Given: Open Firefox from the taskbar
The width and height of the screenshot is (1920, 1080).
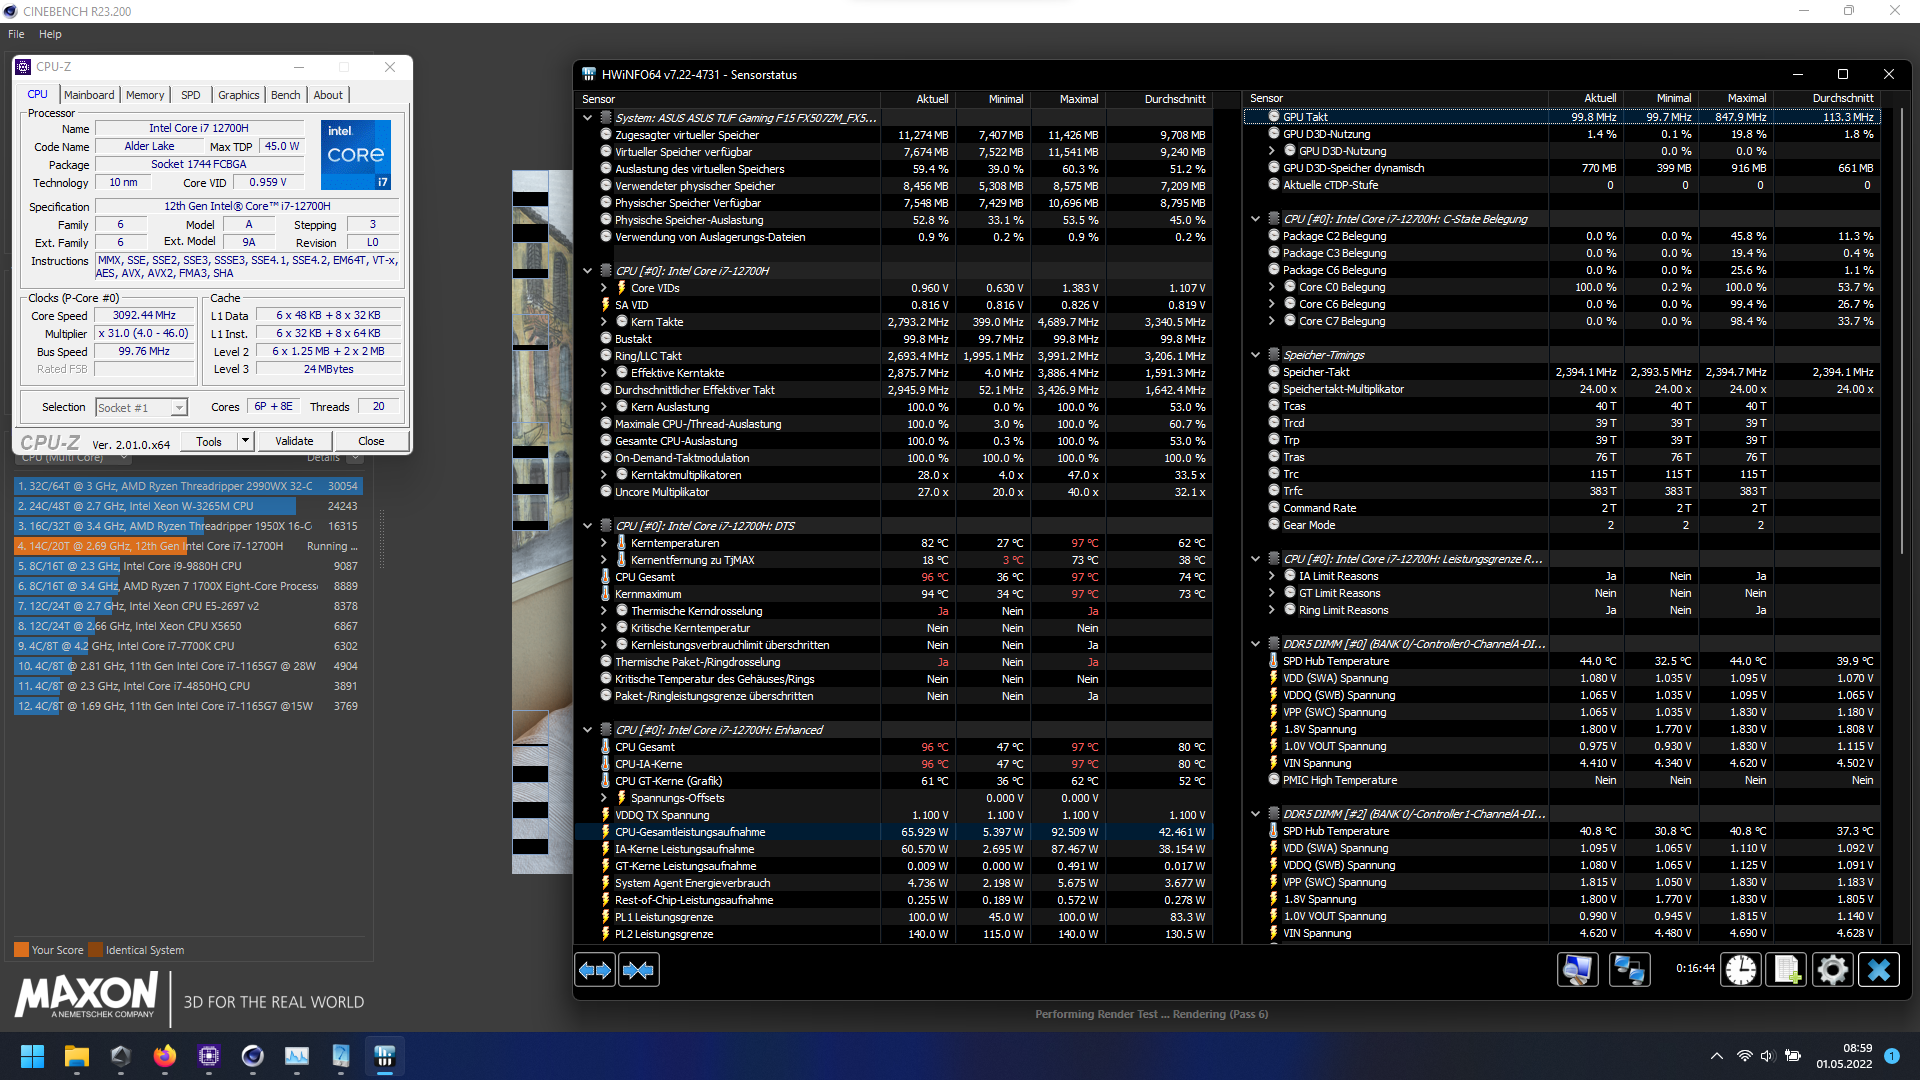Looking at the screenshot, I should (164, 1056).
